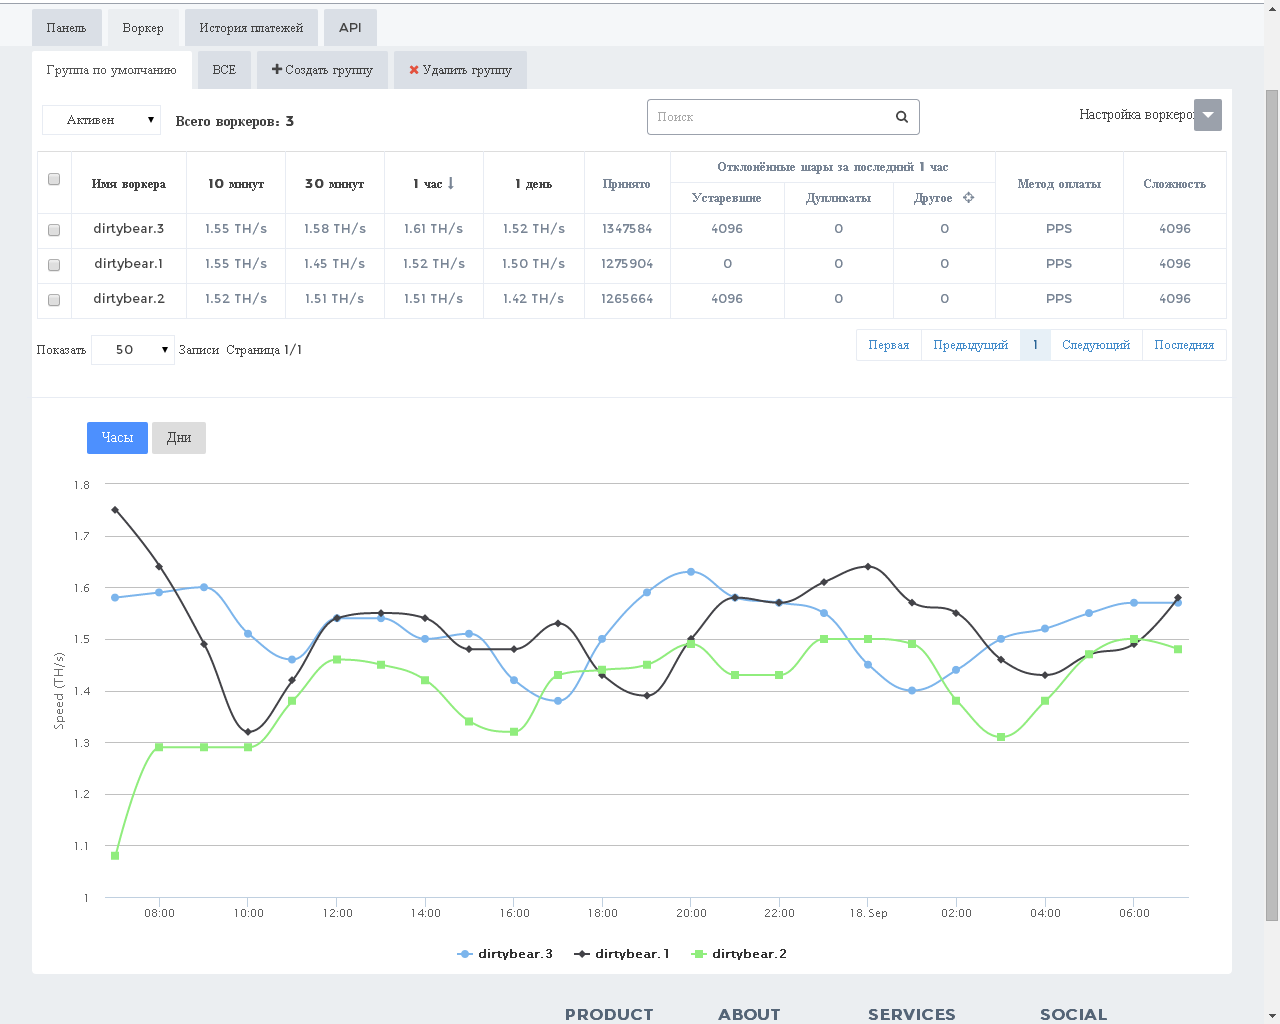Check the box for dirtybear.3 row

point(54,230)
